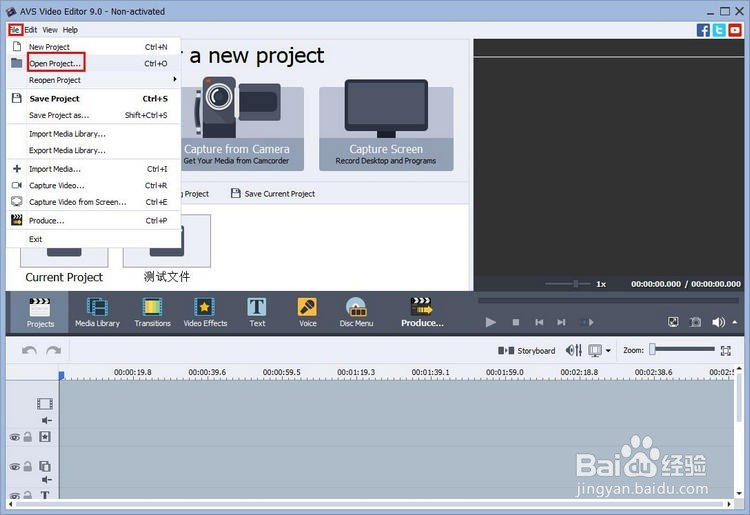Open the View menu

[50, 30]
